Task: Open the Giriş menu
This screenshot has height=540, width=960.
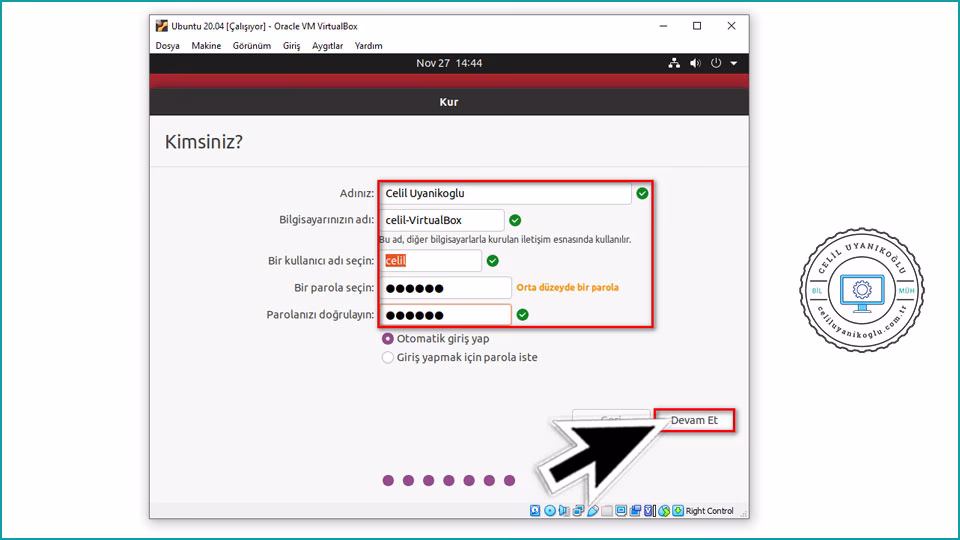Action: coord(291,46)
